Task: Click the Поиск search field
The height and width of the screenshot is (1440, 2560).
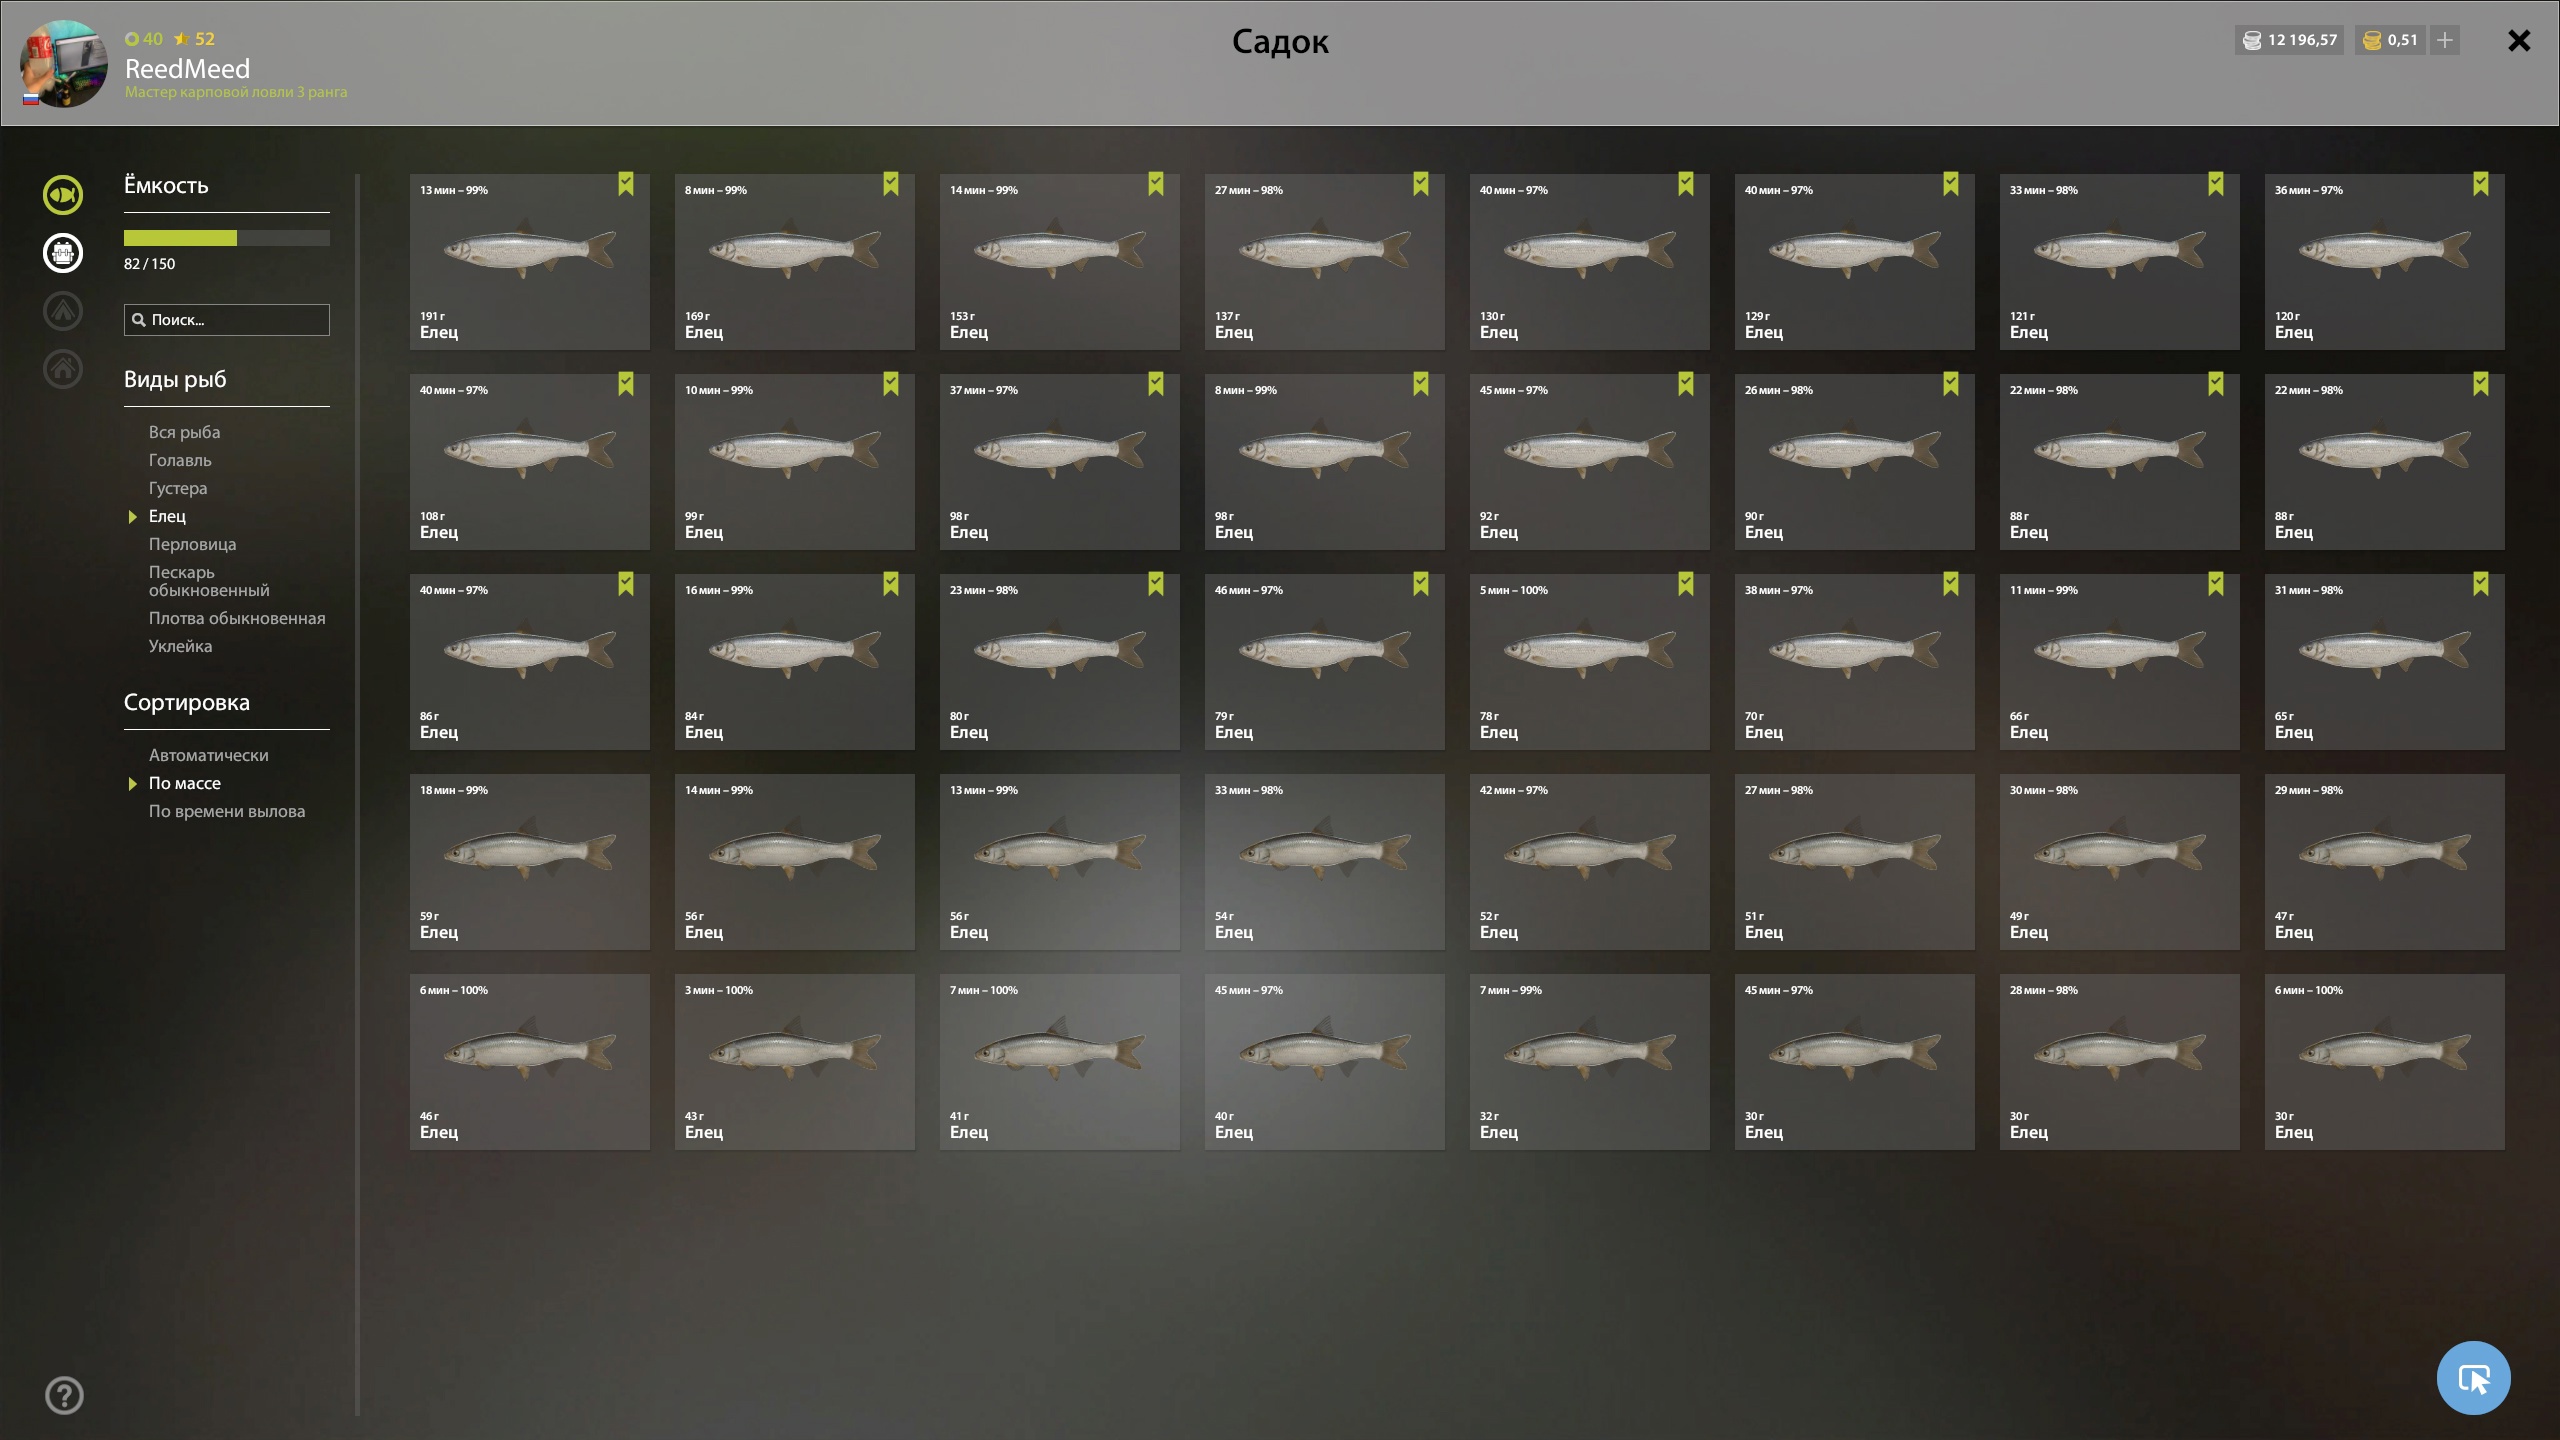Action: 227,320
